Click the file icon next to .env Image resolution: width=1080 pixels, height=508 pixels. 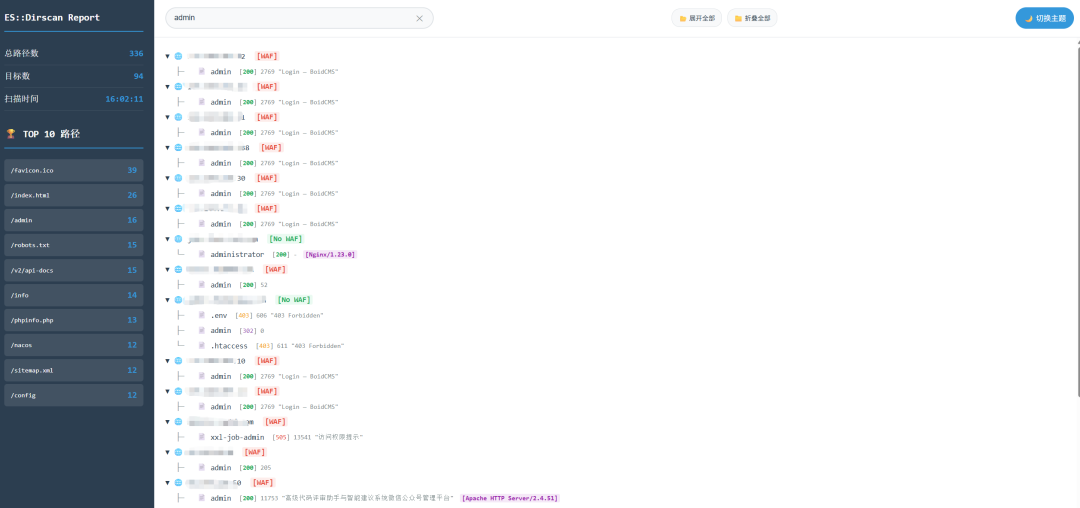tap(202, 315)
